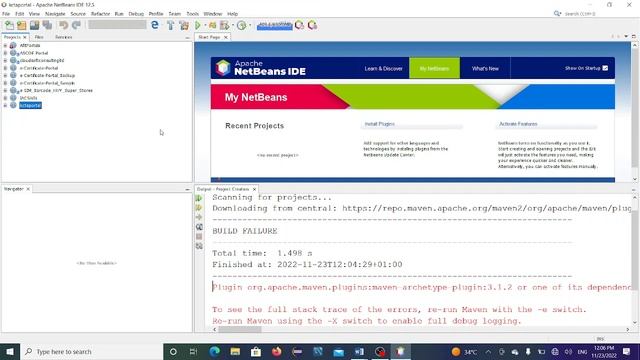The image size is (640, 360).
Task: Click the bottom icon in Output sidebar
Action: (199, 246)
